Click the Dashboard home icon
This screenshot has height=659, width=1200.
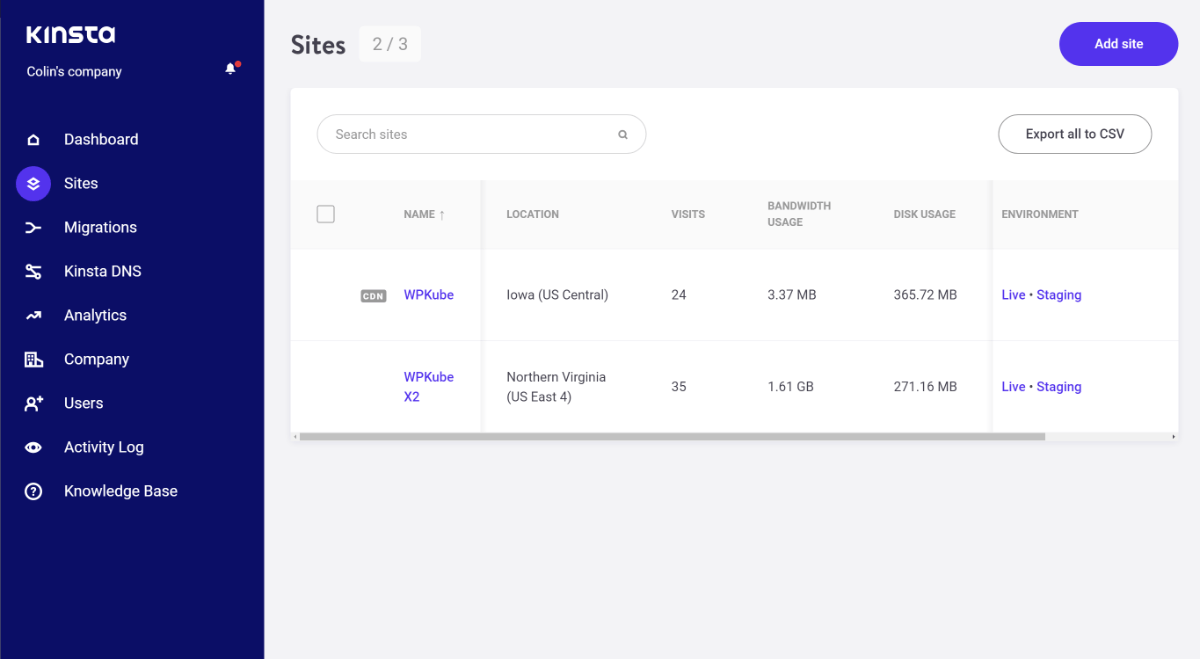click(33, 139)
